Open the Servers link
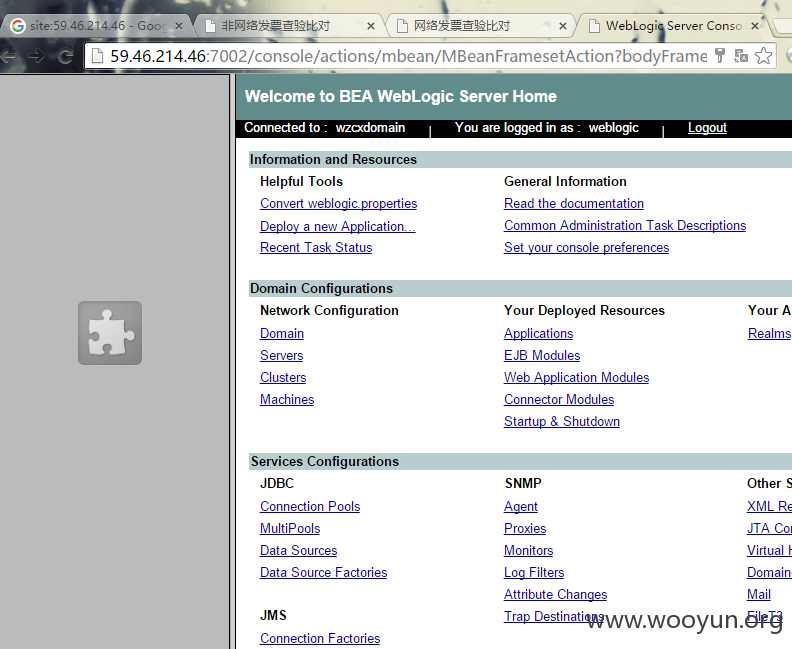 [281, 356]
